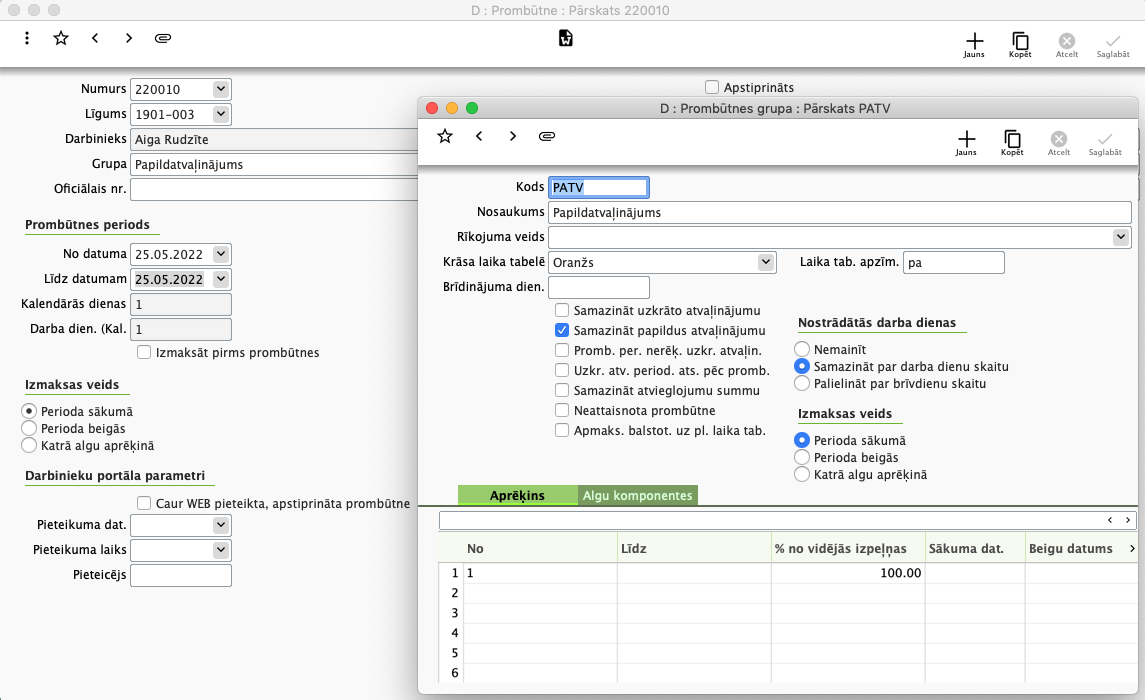Image resolution: width=1145 pixels, height=700 pixels.
Task: Open the three-dot menu in Prombūtne window
Action: tap(27, 38)
